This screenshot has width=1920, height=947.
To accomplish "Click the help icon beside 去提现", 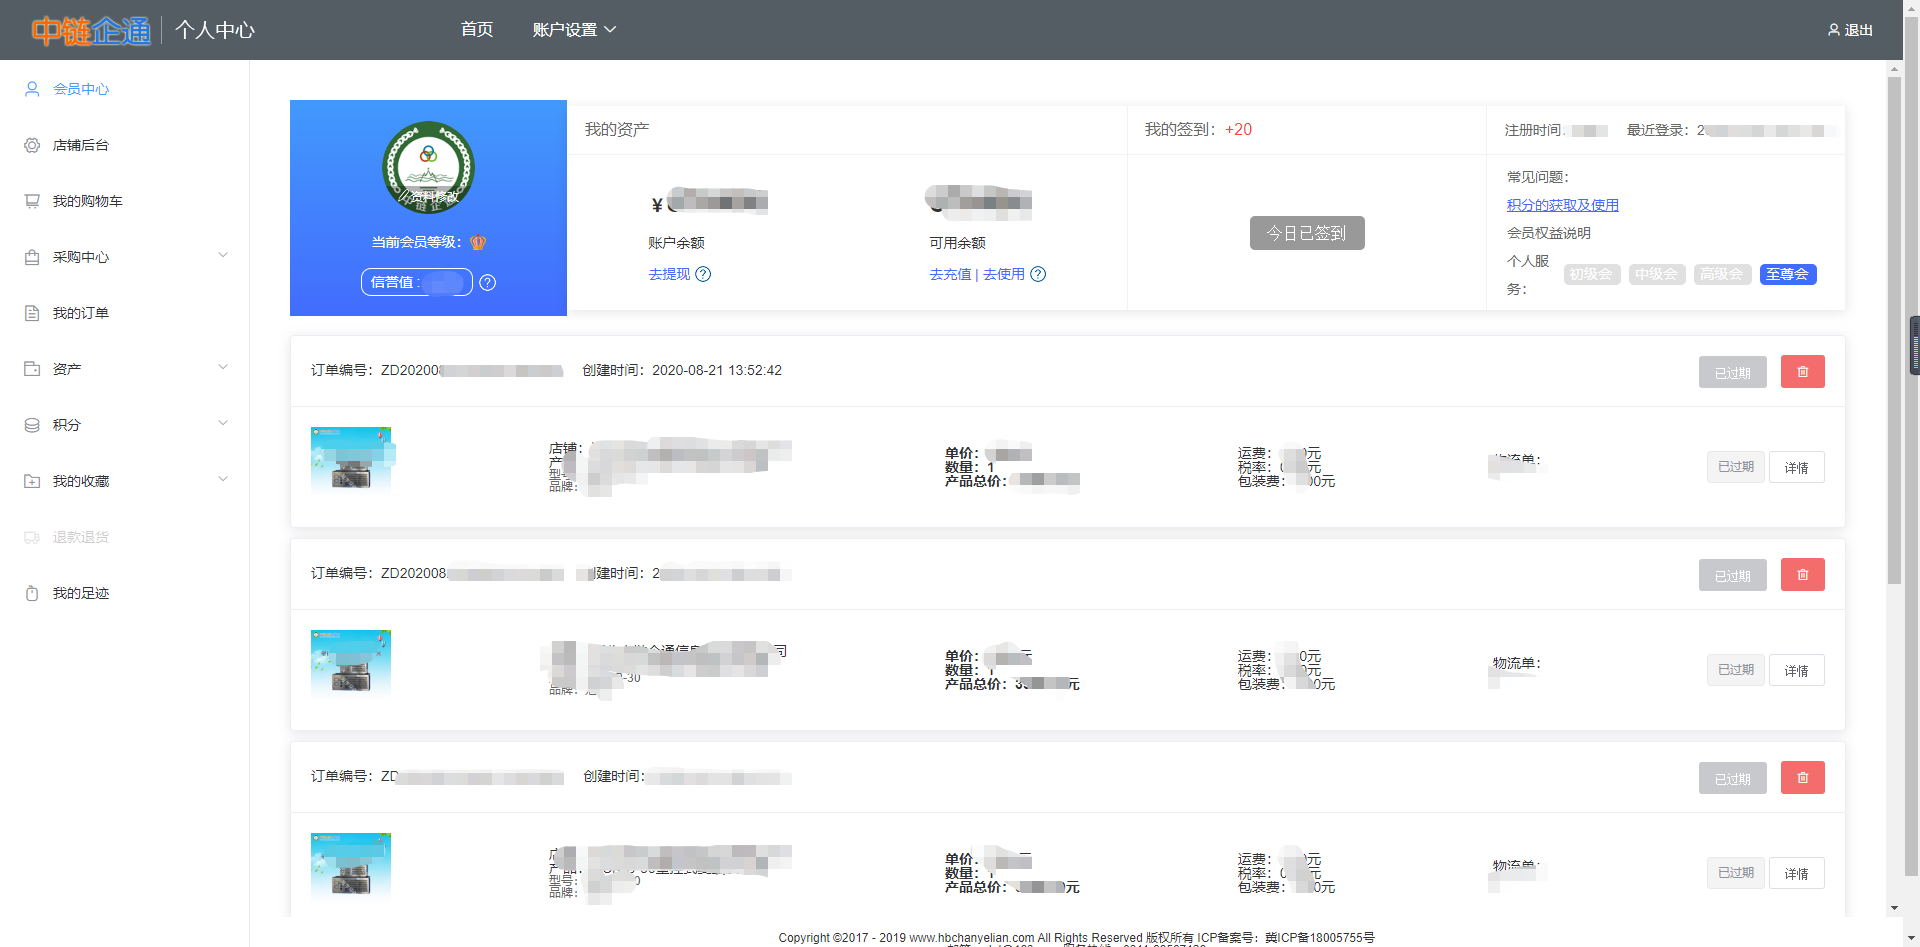I will coord(703,274).
